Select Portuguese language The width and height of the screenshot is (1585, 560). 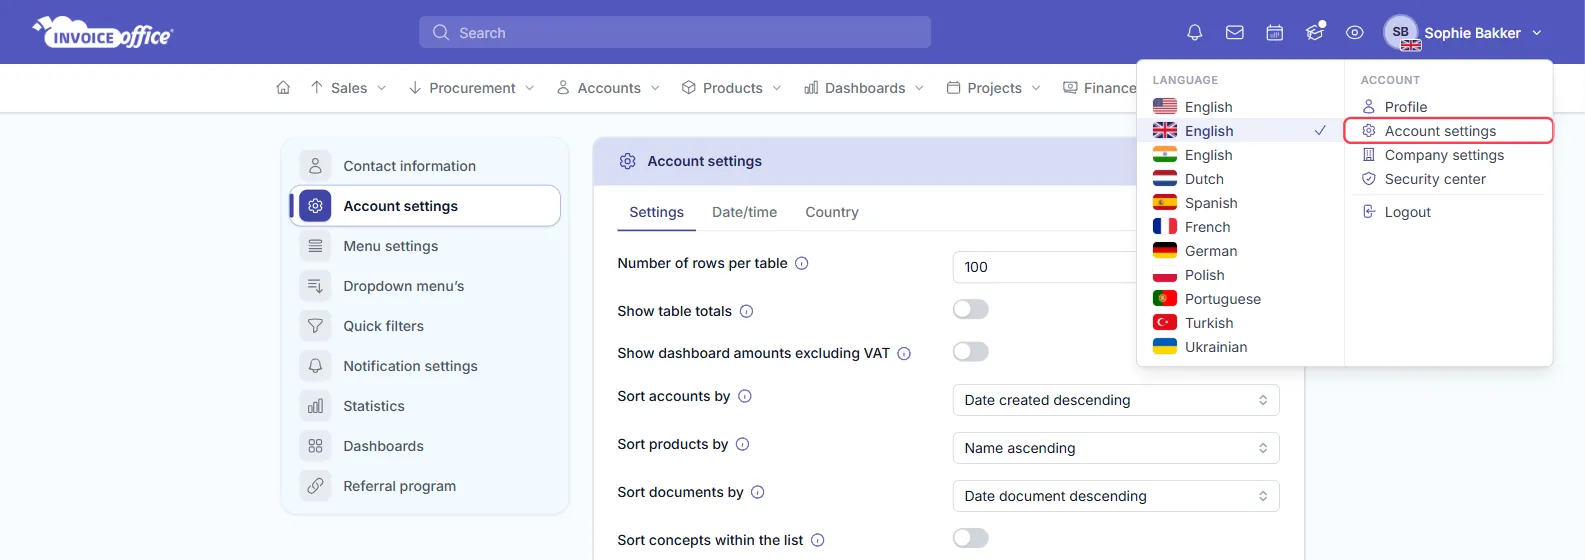click(1240, 299)
